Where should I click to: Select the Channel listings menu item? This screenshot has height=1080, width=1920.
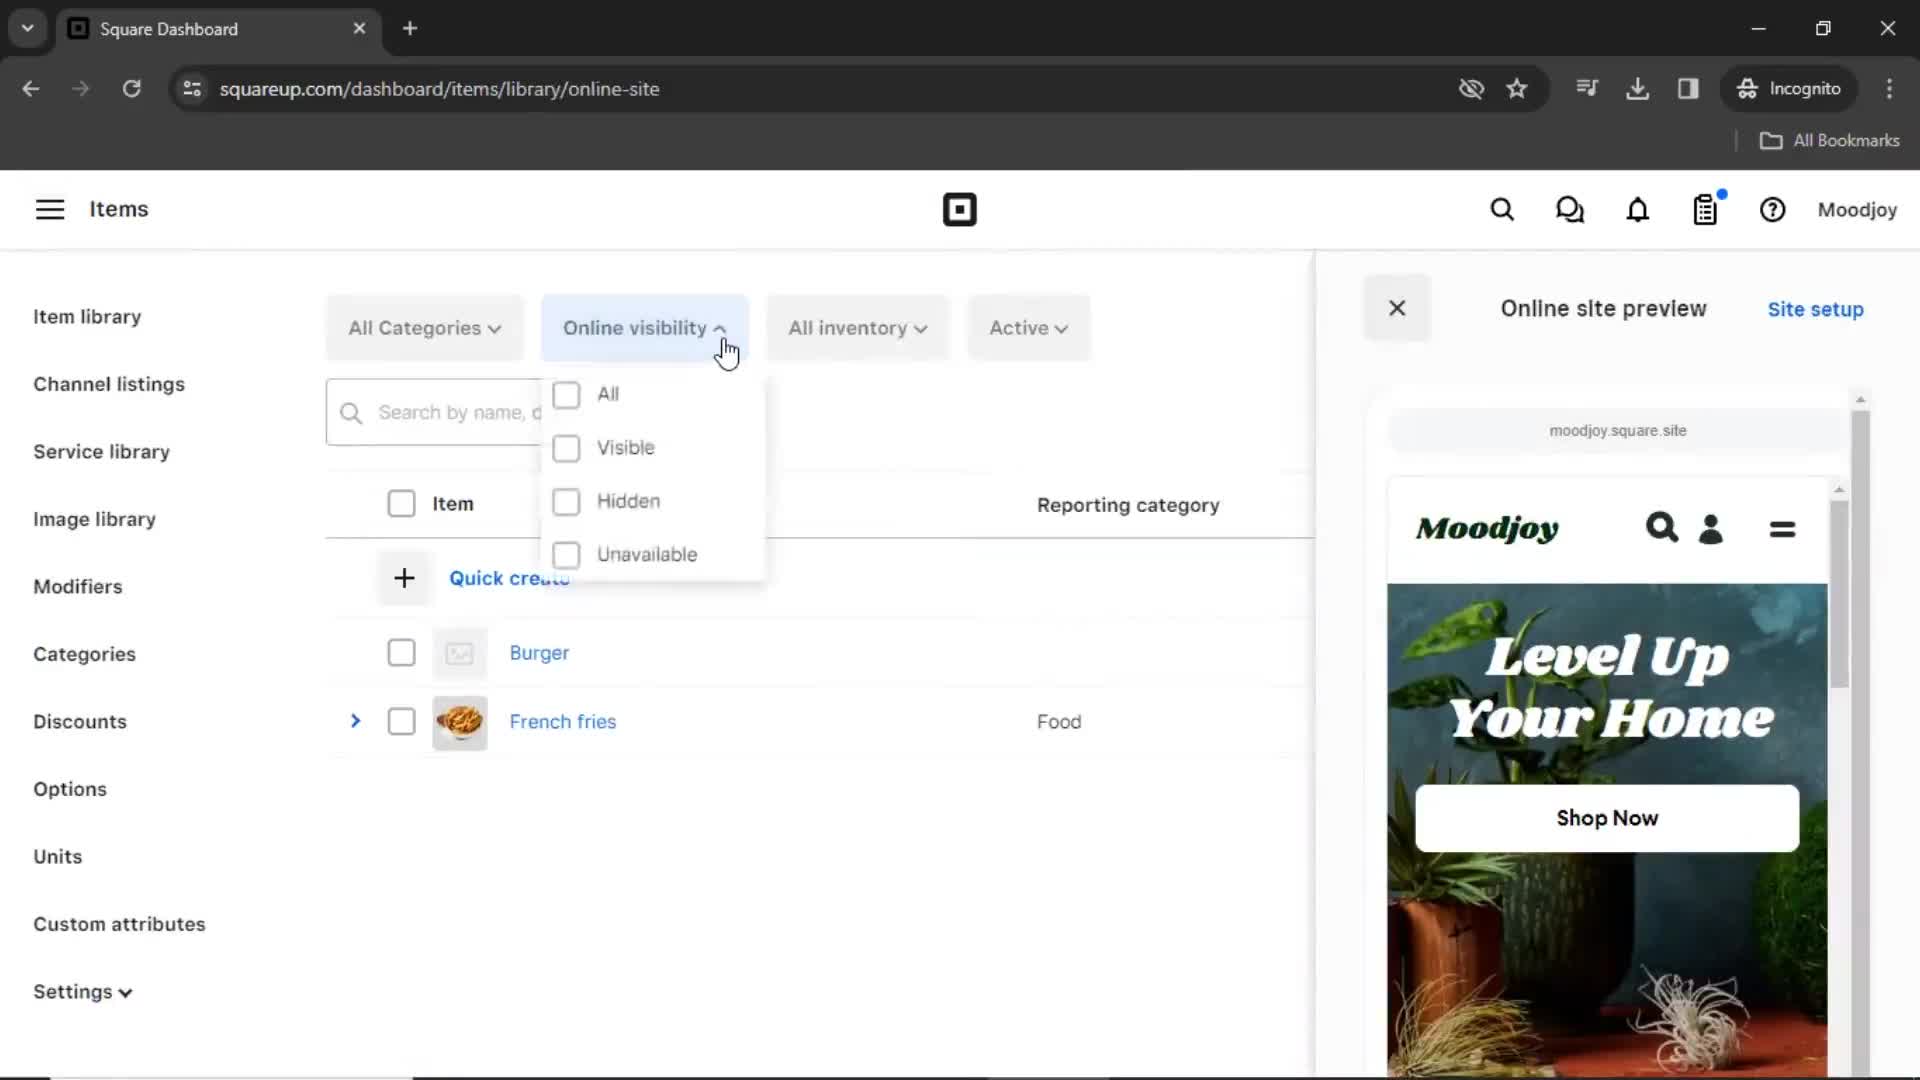tap(108, 384)
